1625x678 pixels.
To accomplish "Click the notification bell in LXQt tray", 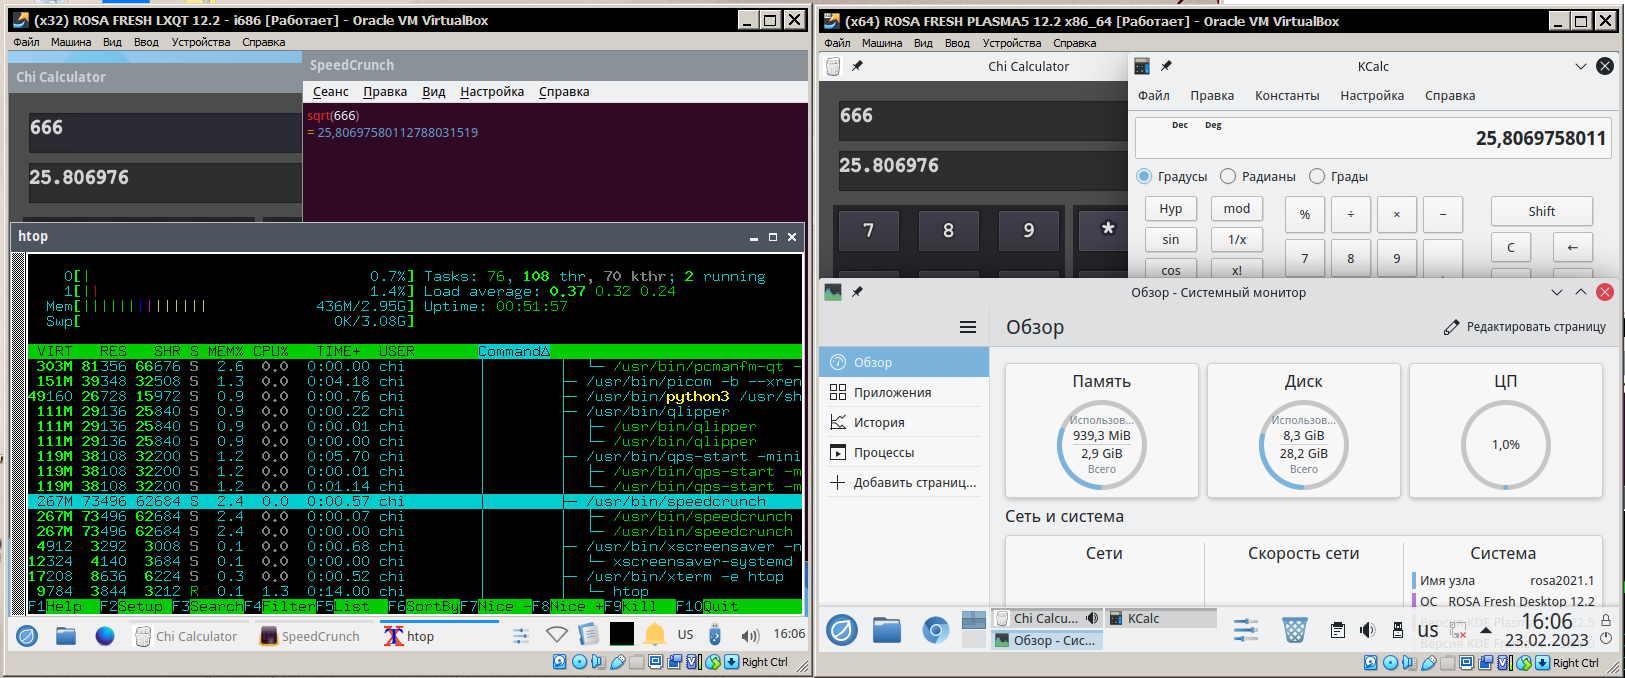I will tap(655, 635).
